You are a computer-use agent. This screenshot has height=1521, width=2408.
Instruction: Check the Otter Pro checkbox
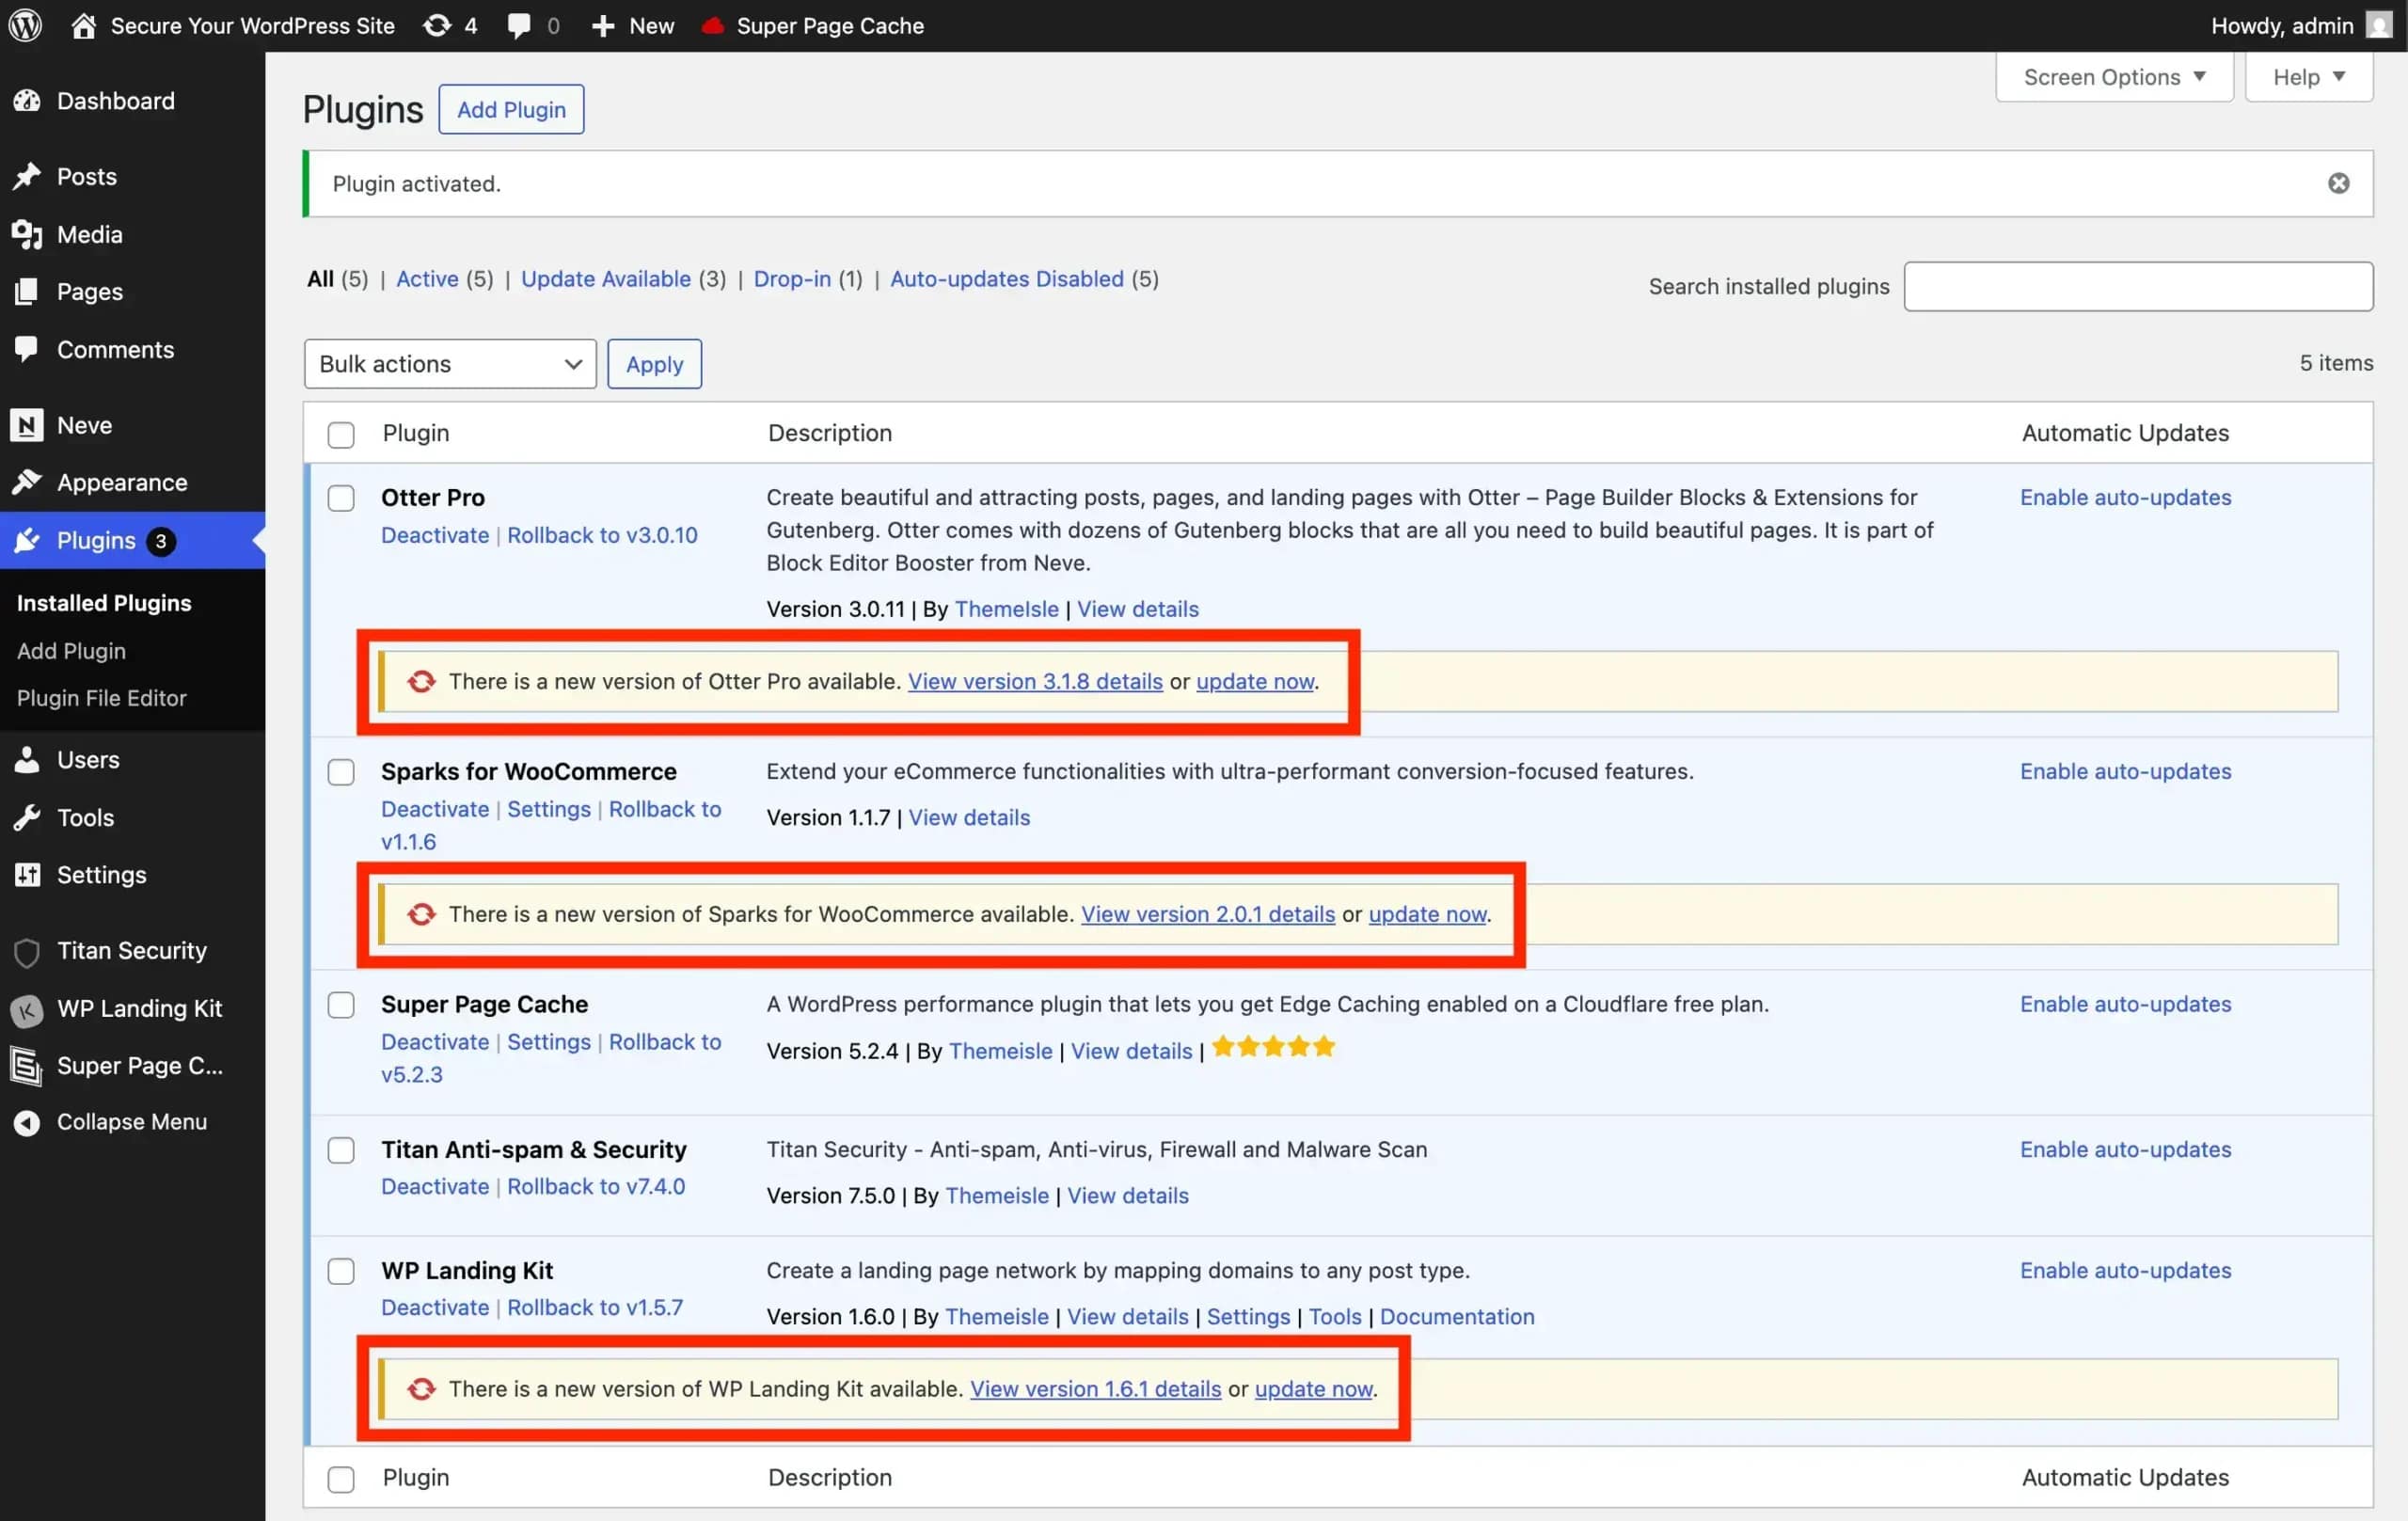click(341, 498)
